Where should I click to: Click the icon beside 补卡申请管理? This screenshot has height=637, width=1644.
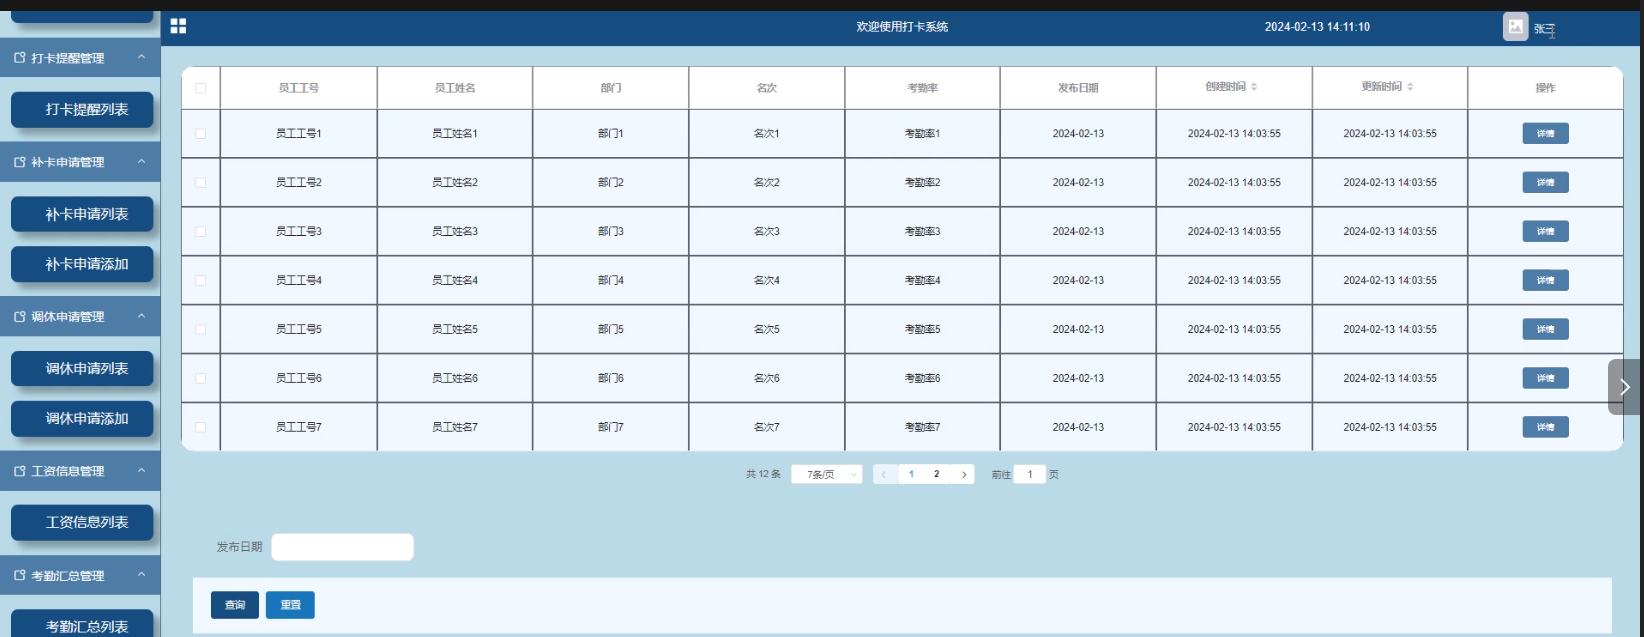[19, 162]
